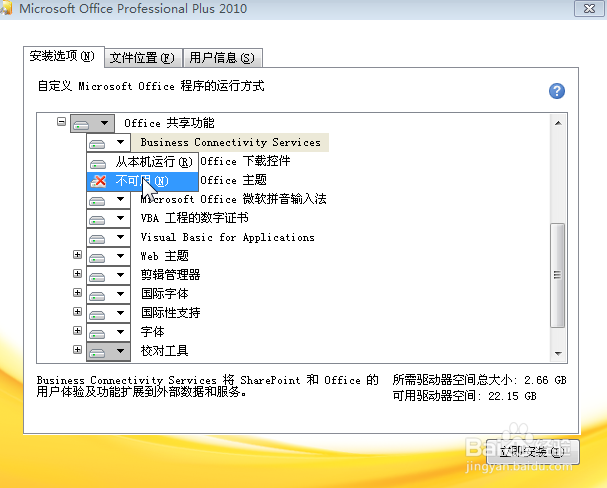
Task: Open install dropdown for Visual Basic for Applications
Action: click(108, 237)
